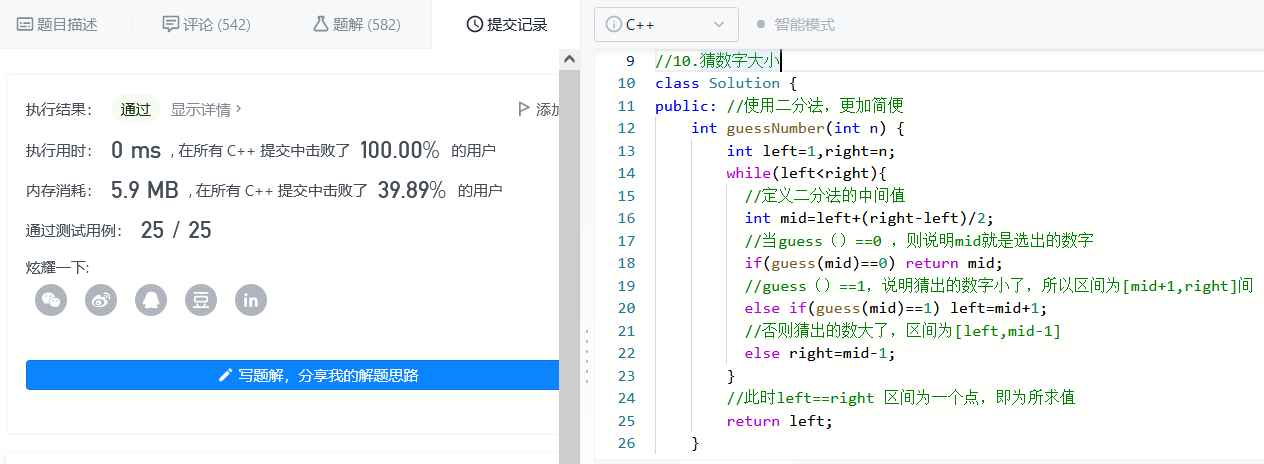This screenshot has width=1264, height=464.
Task: Click comment '//否则猜出的数大了'
Action: 824,331
